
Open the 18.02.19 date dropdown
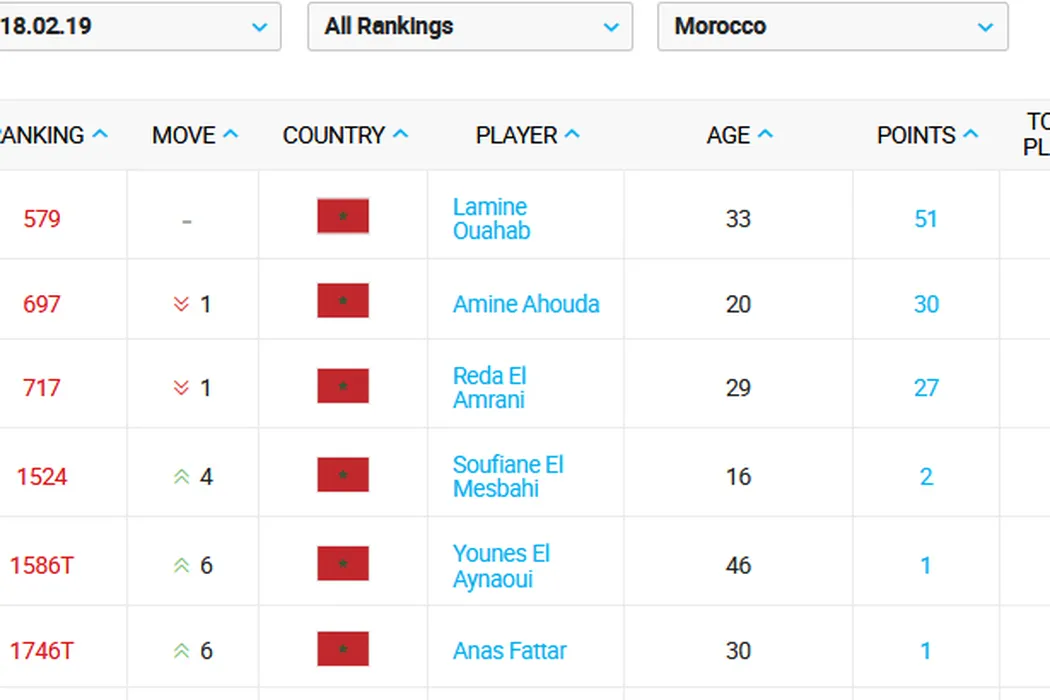tap(138, 27)
